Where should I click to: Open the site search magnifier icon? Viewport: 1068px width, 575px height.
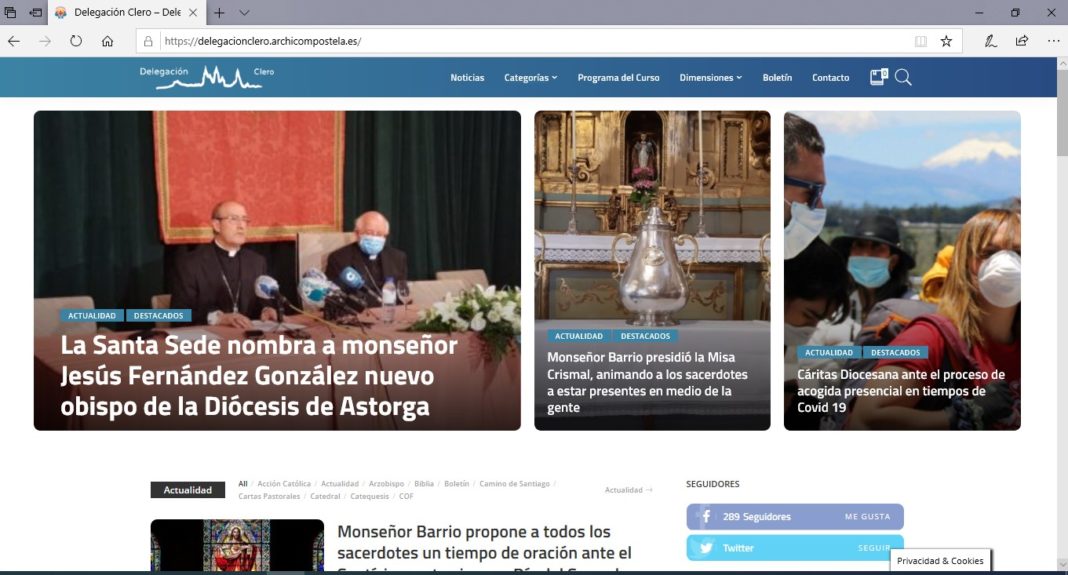(x=903, y=77)
